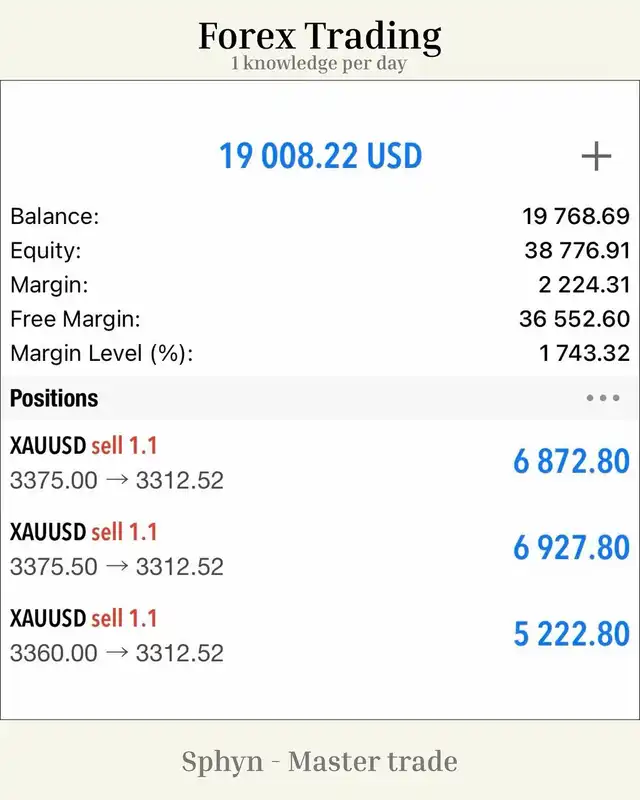
Task: Click the Forex Trading title
Action: coord(319,37)
